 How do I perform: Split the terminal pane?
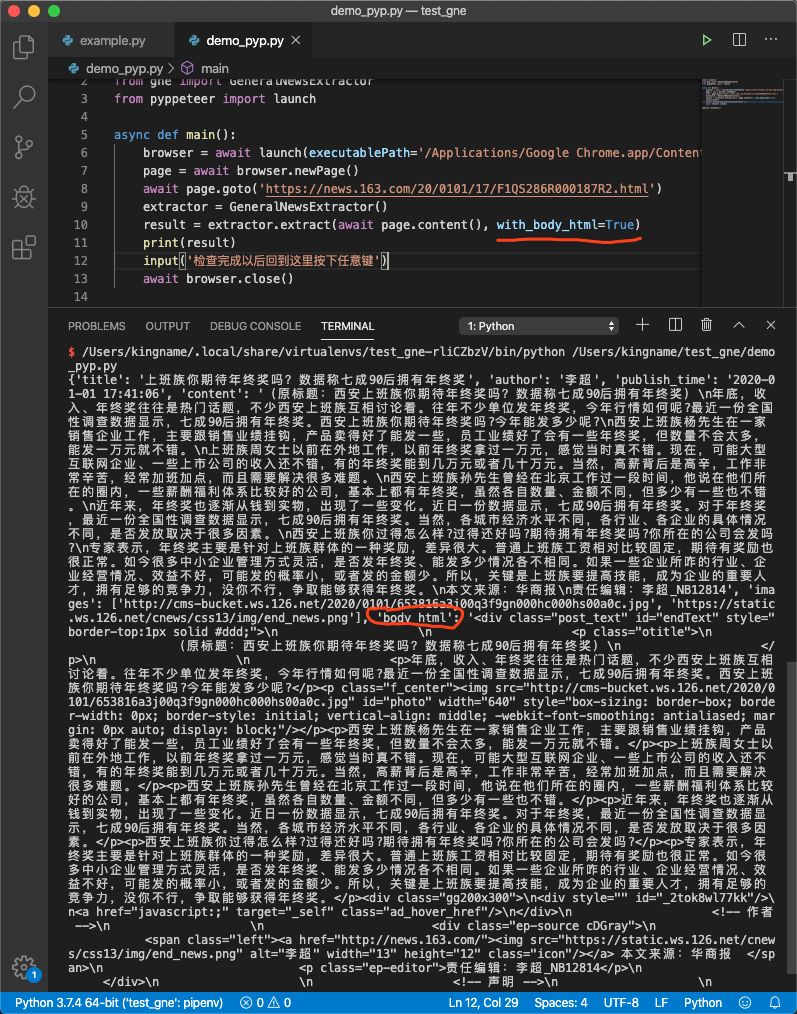pyautogui.click(x=675, y=325)
